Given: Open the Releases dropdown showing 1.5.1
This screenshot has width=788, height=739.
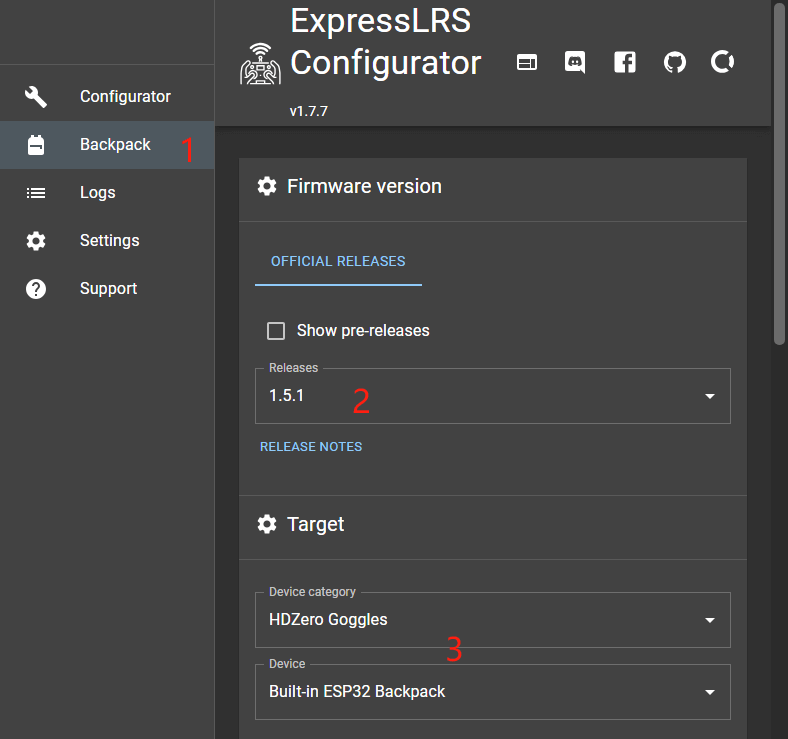Looking at the screenshot, I should (x=492, y=396).
